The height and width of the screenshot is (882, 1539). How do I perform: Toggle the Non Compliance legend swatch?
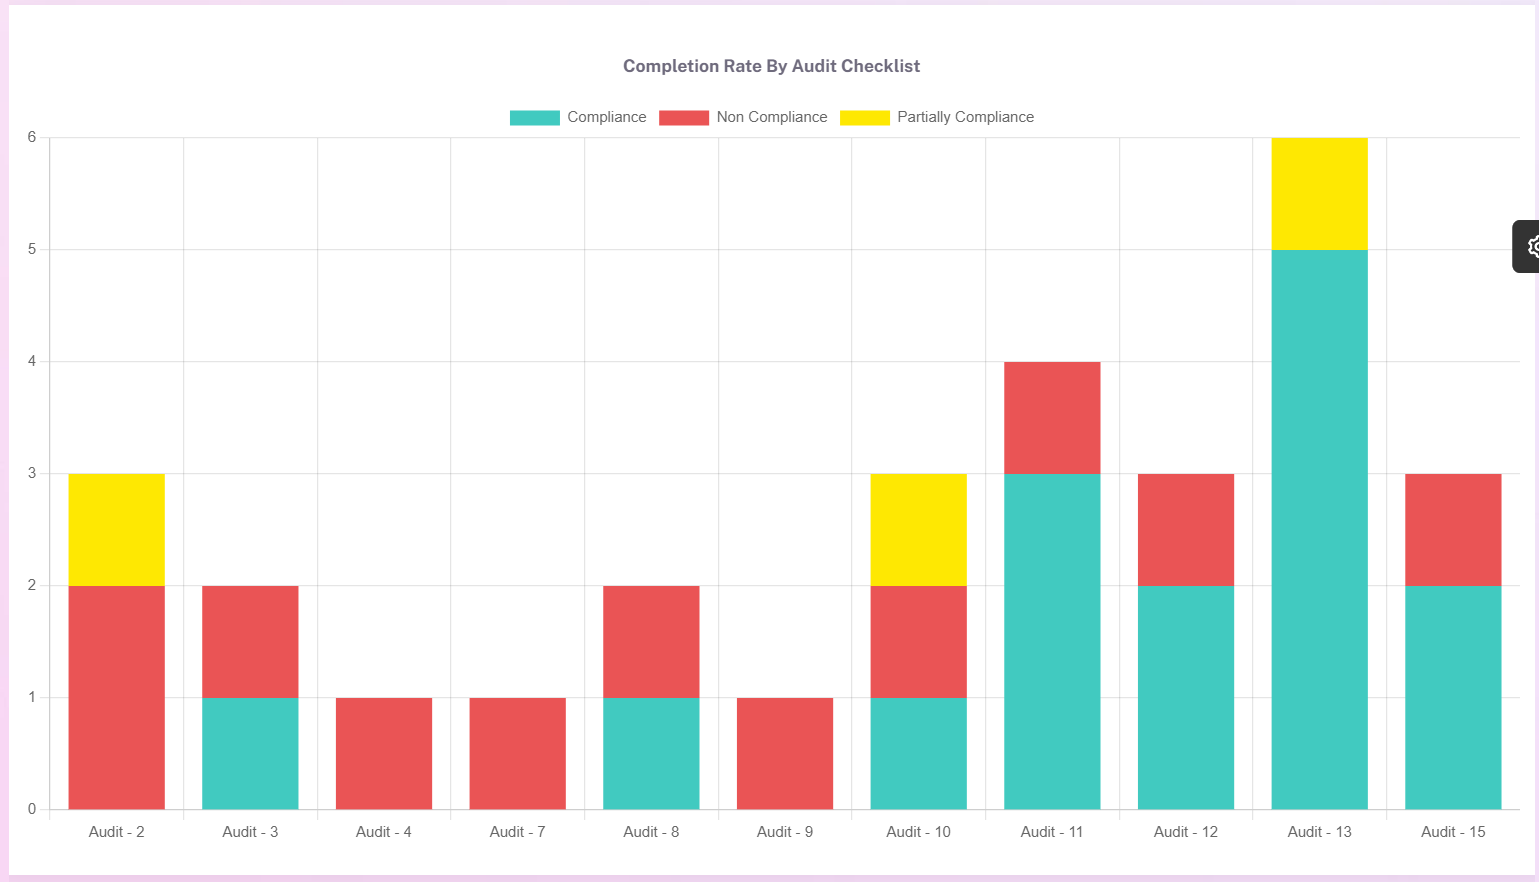[x=683, y=118]
